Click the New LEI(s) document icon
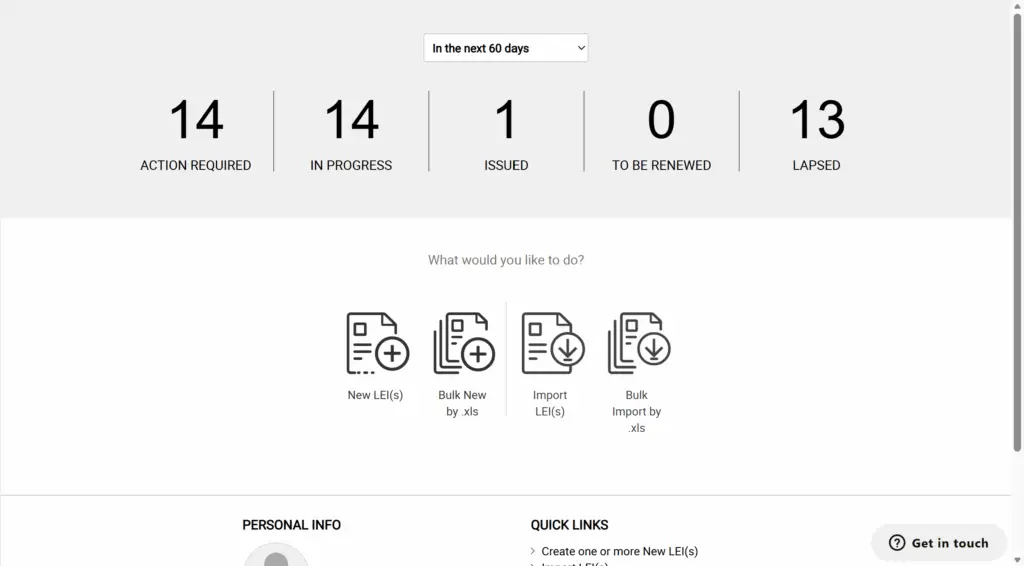 [377, 343]
